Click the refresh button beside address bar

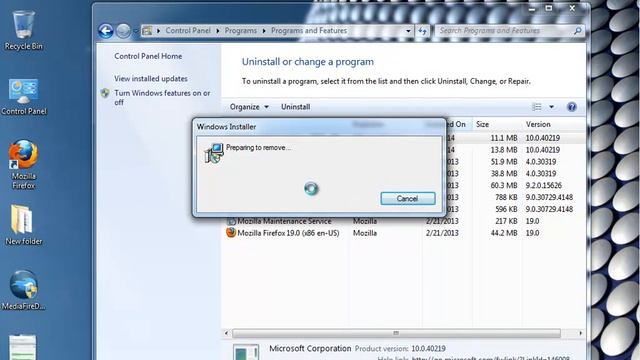422,31
